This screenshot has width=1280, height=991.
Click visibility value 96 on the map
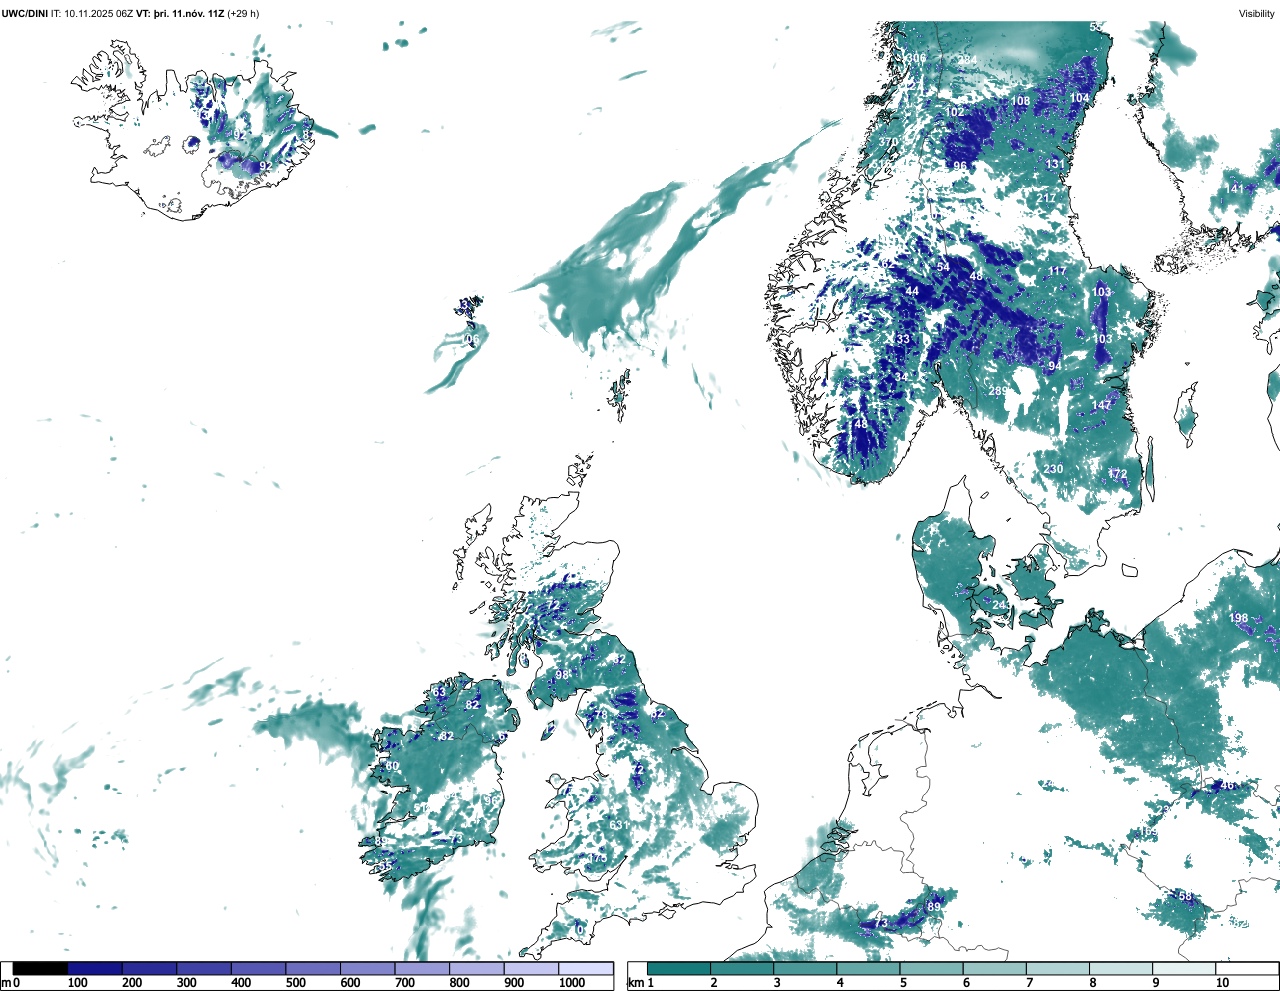click(x=960, y=167)
